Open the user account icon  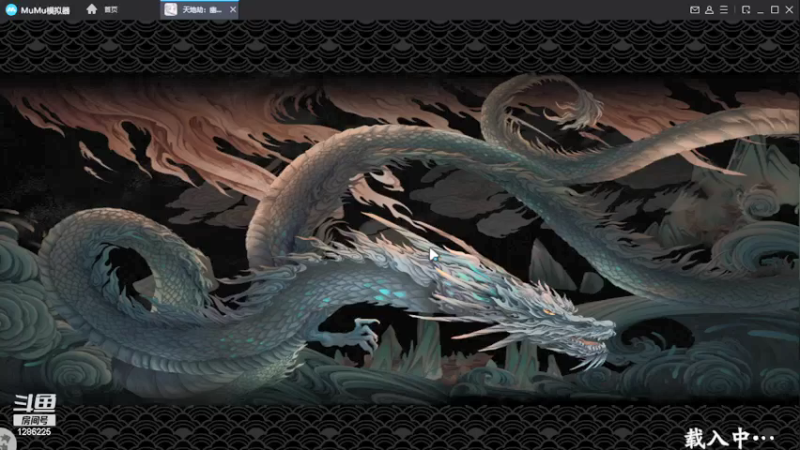click(709, 10)
